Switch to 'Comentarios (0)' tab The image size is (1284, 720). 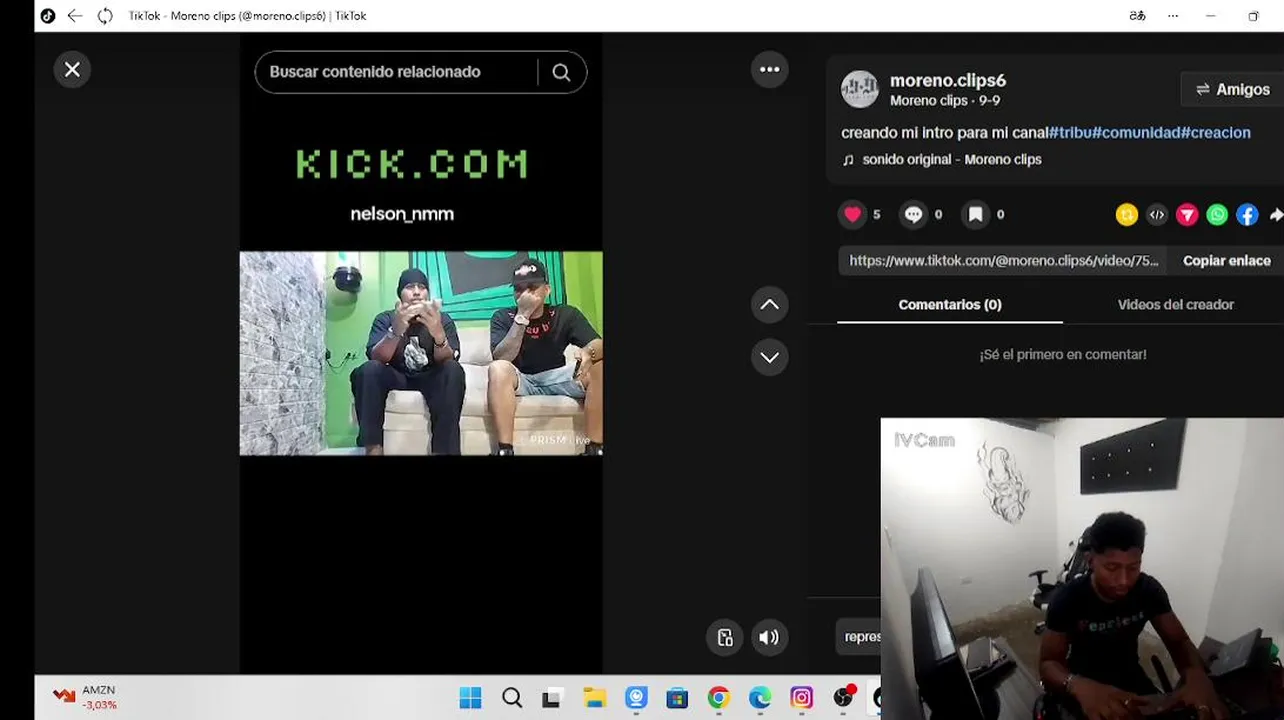point(949,304)
